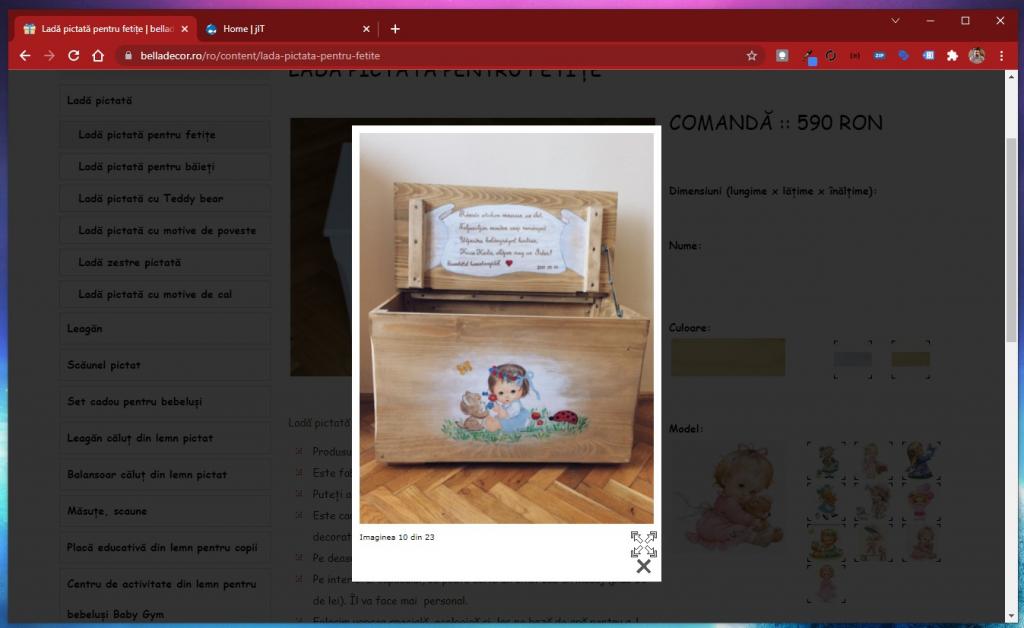This screenshot has width=1024, height=628.
Task: Open the Extensions puzzle piece menu
Action: pos(952,56)
